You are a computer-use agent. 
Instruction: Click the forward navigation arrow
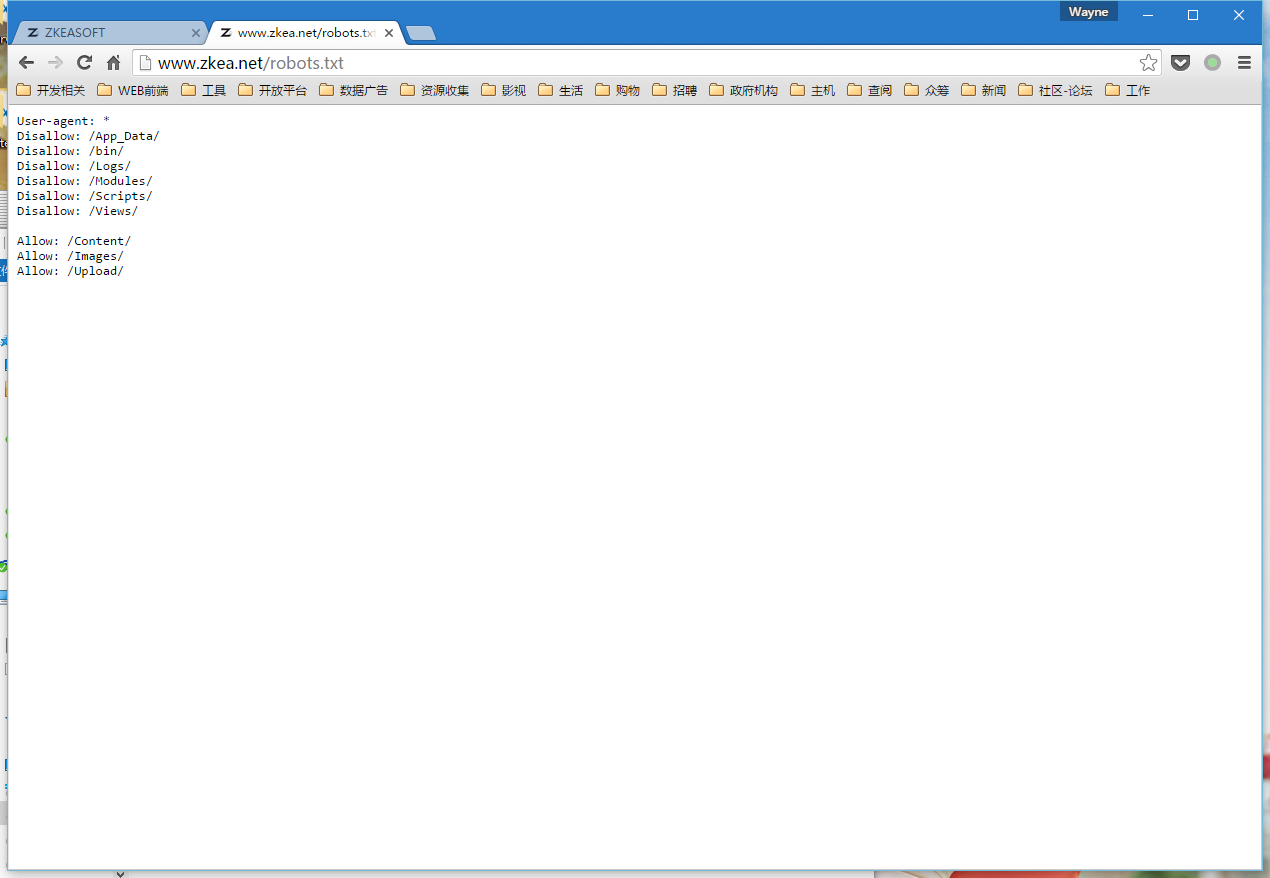point(55,62)
